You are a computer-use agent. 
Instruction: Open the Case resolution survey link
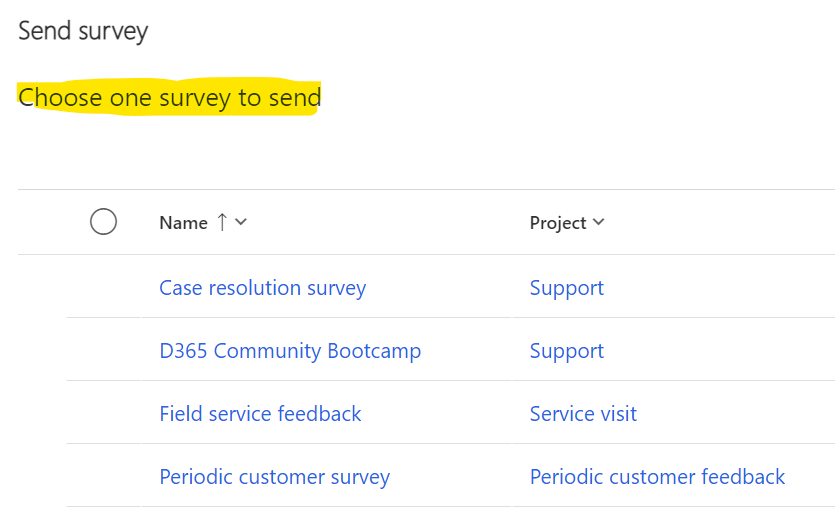pyautogui.click(x=262, y=288)
